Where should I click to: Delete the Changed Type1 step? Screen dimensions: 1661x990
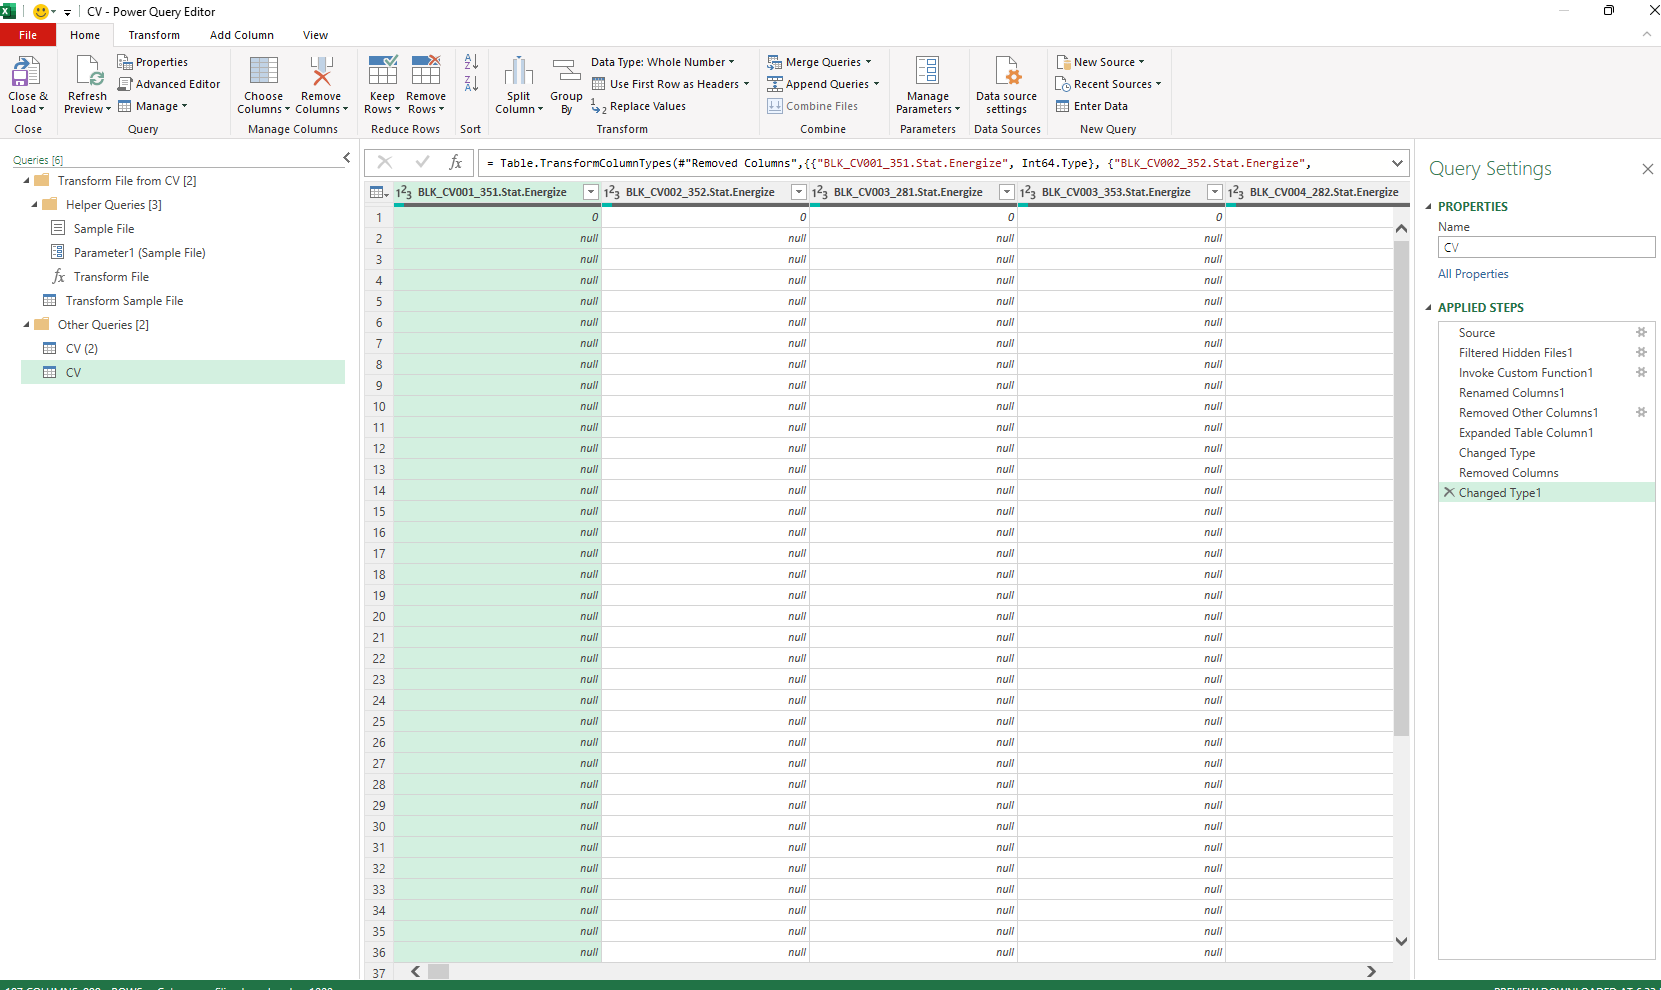[x=1449, y=492]
